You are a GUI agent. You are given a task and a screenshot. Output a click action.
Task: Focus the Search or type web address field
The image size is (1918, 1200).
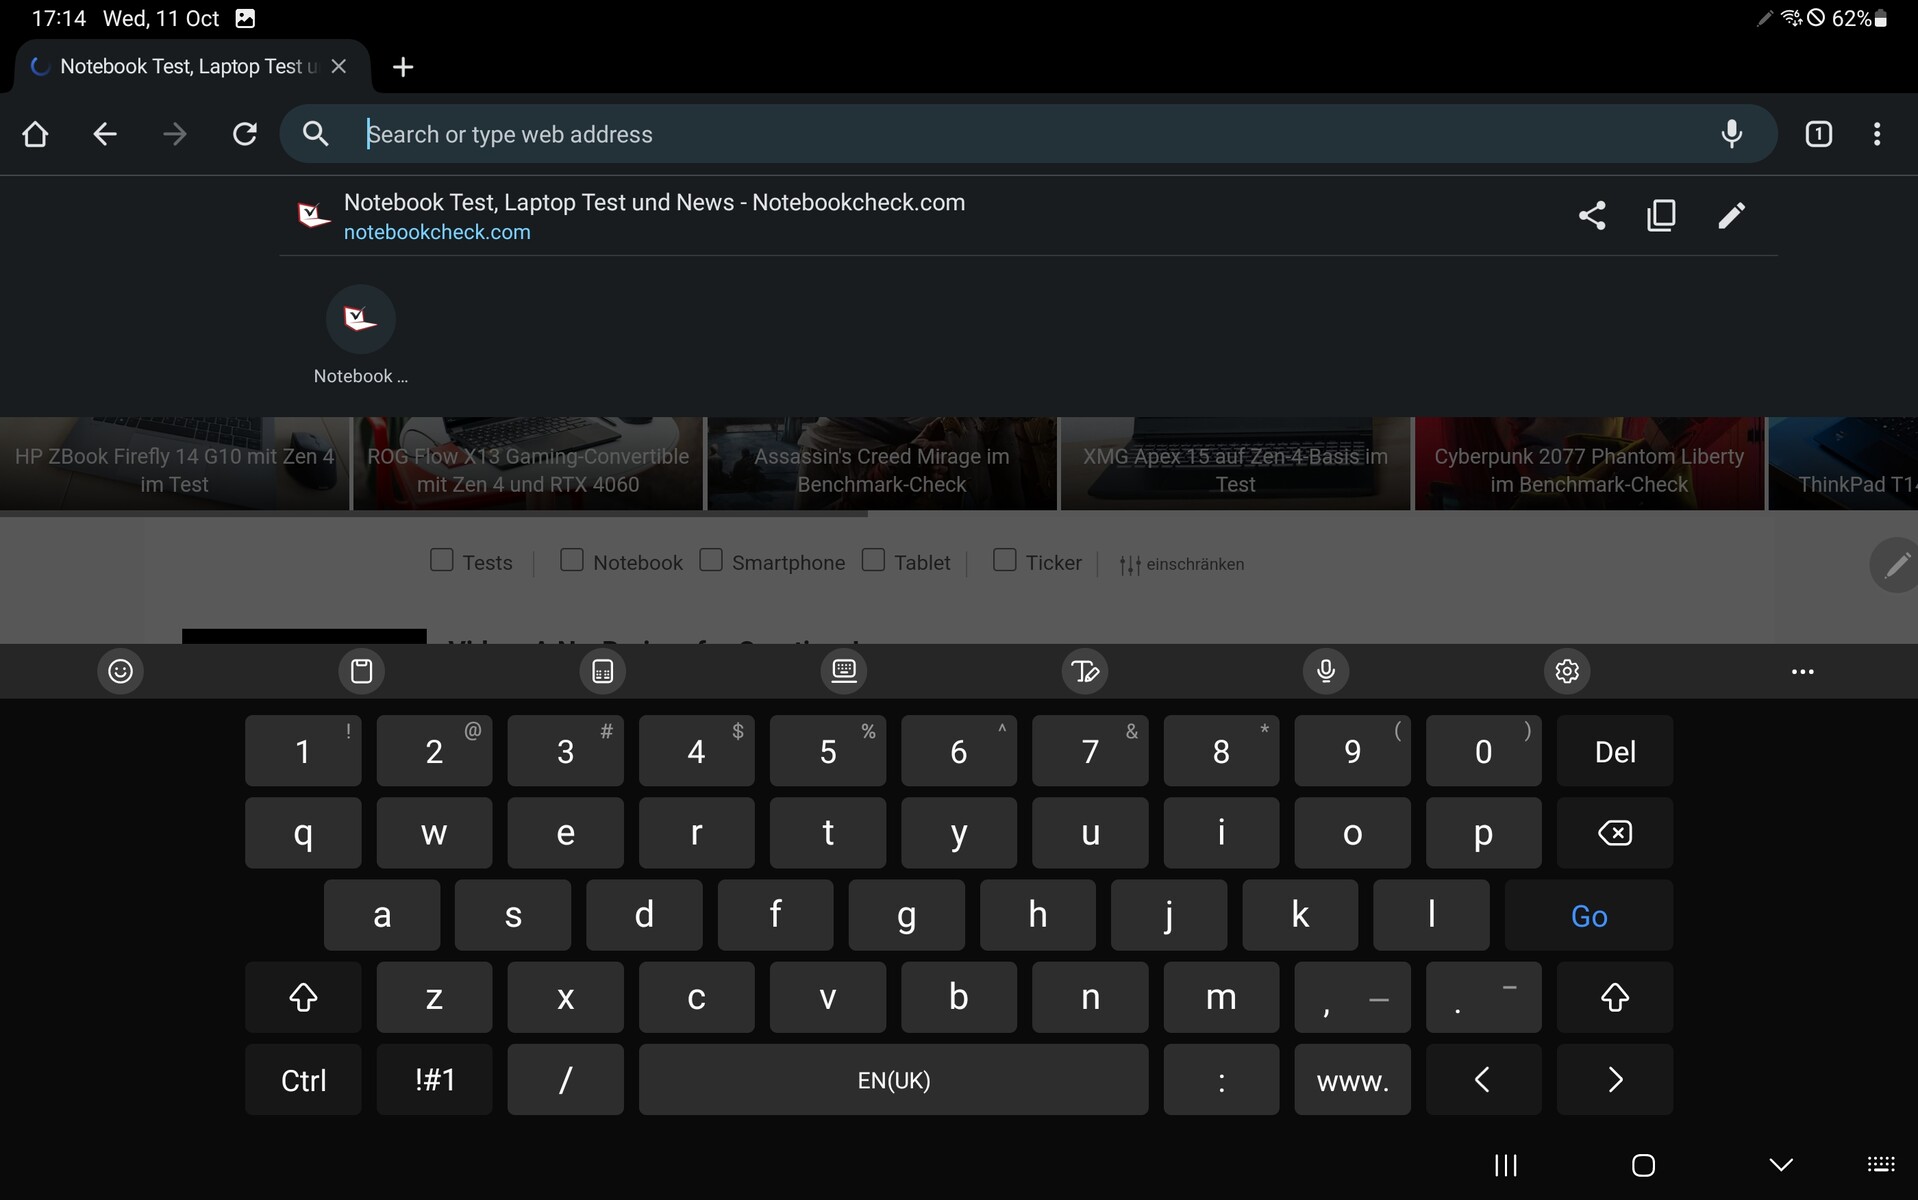point(1030,134)
